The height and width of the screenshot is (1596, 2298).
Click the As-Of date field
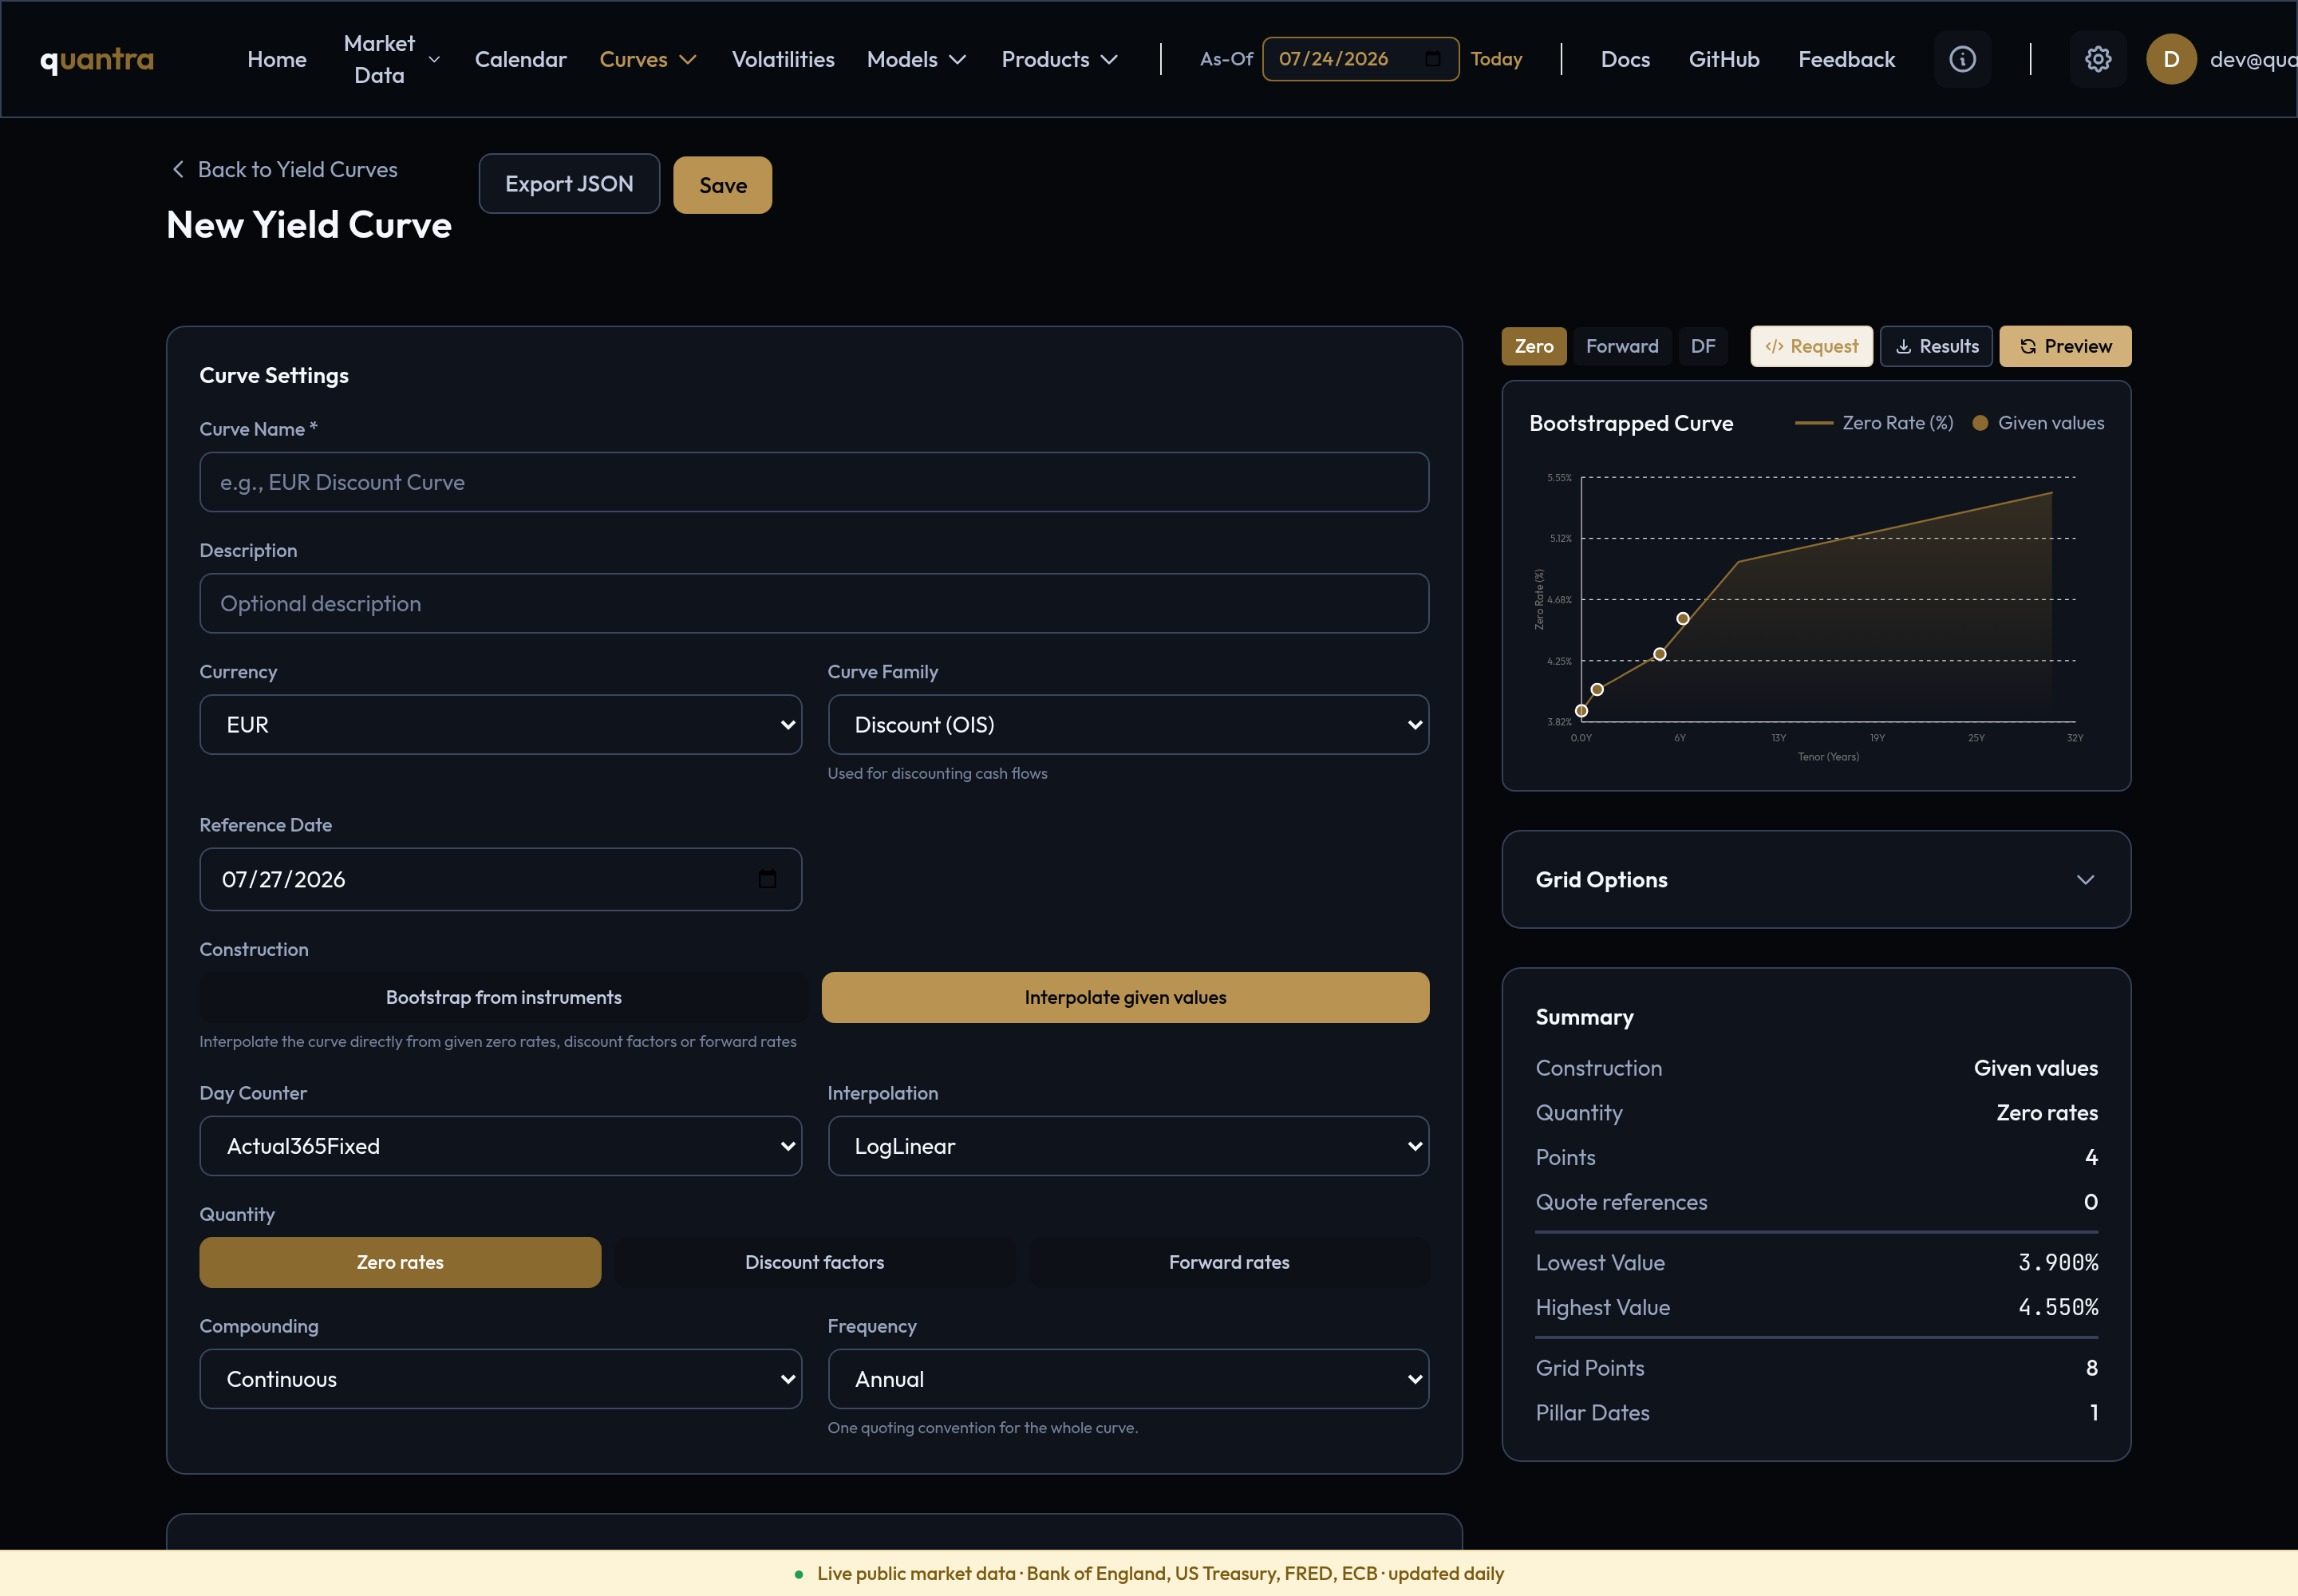(x=1360, y=59)
